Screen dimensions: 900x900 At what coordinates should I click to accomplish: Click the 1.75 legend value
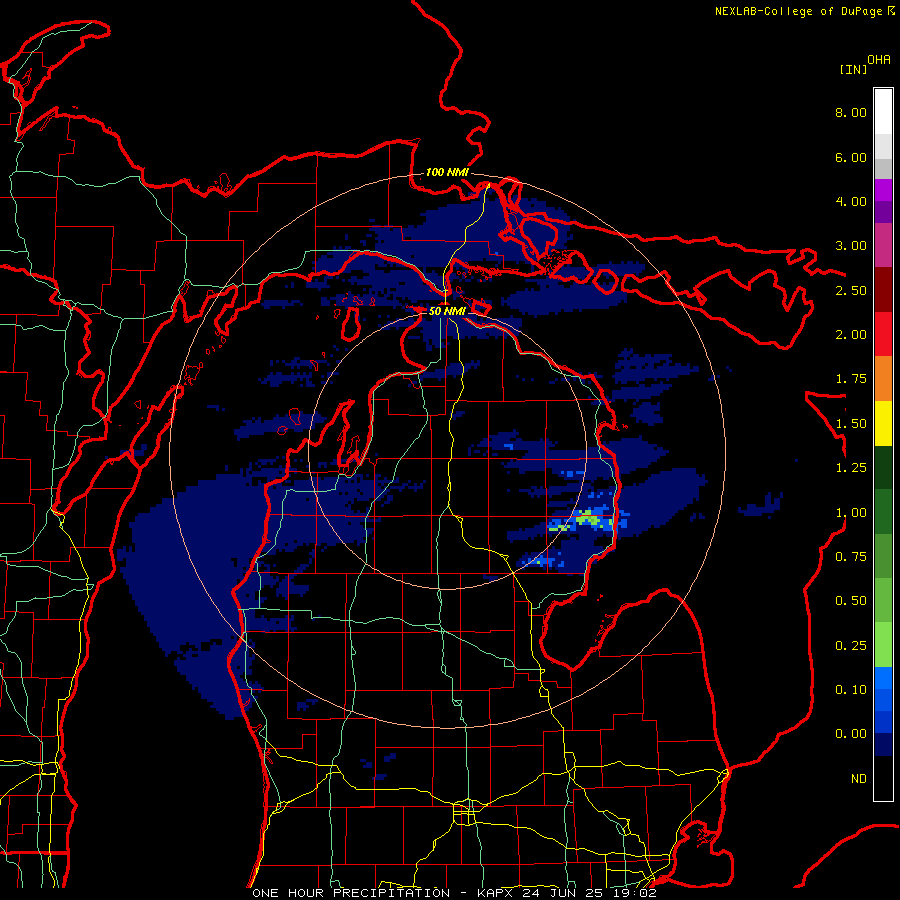(x=851, y=379)
